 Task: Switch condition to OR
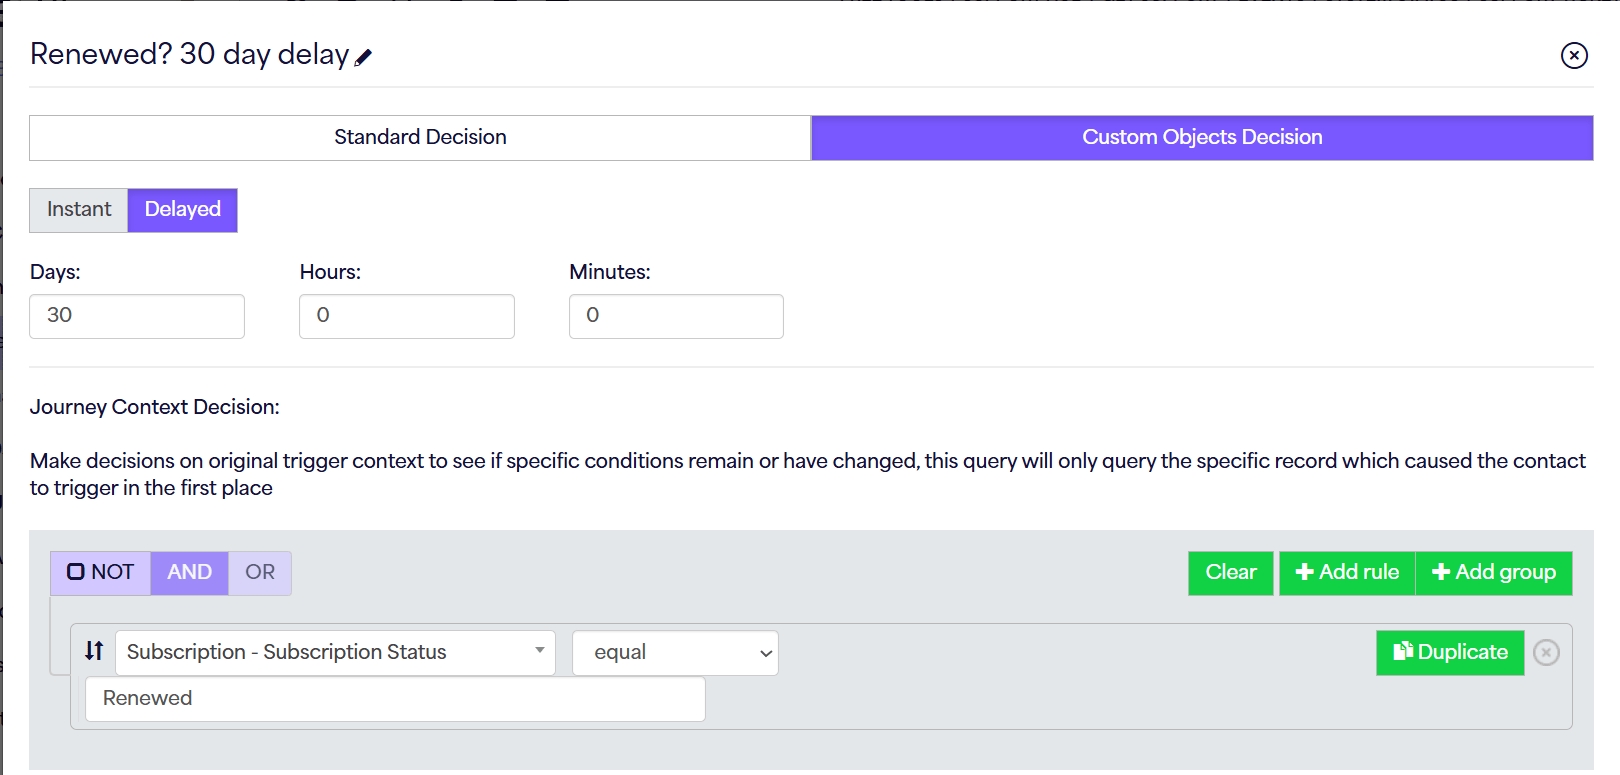[260, 573]
